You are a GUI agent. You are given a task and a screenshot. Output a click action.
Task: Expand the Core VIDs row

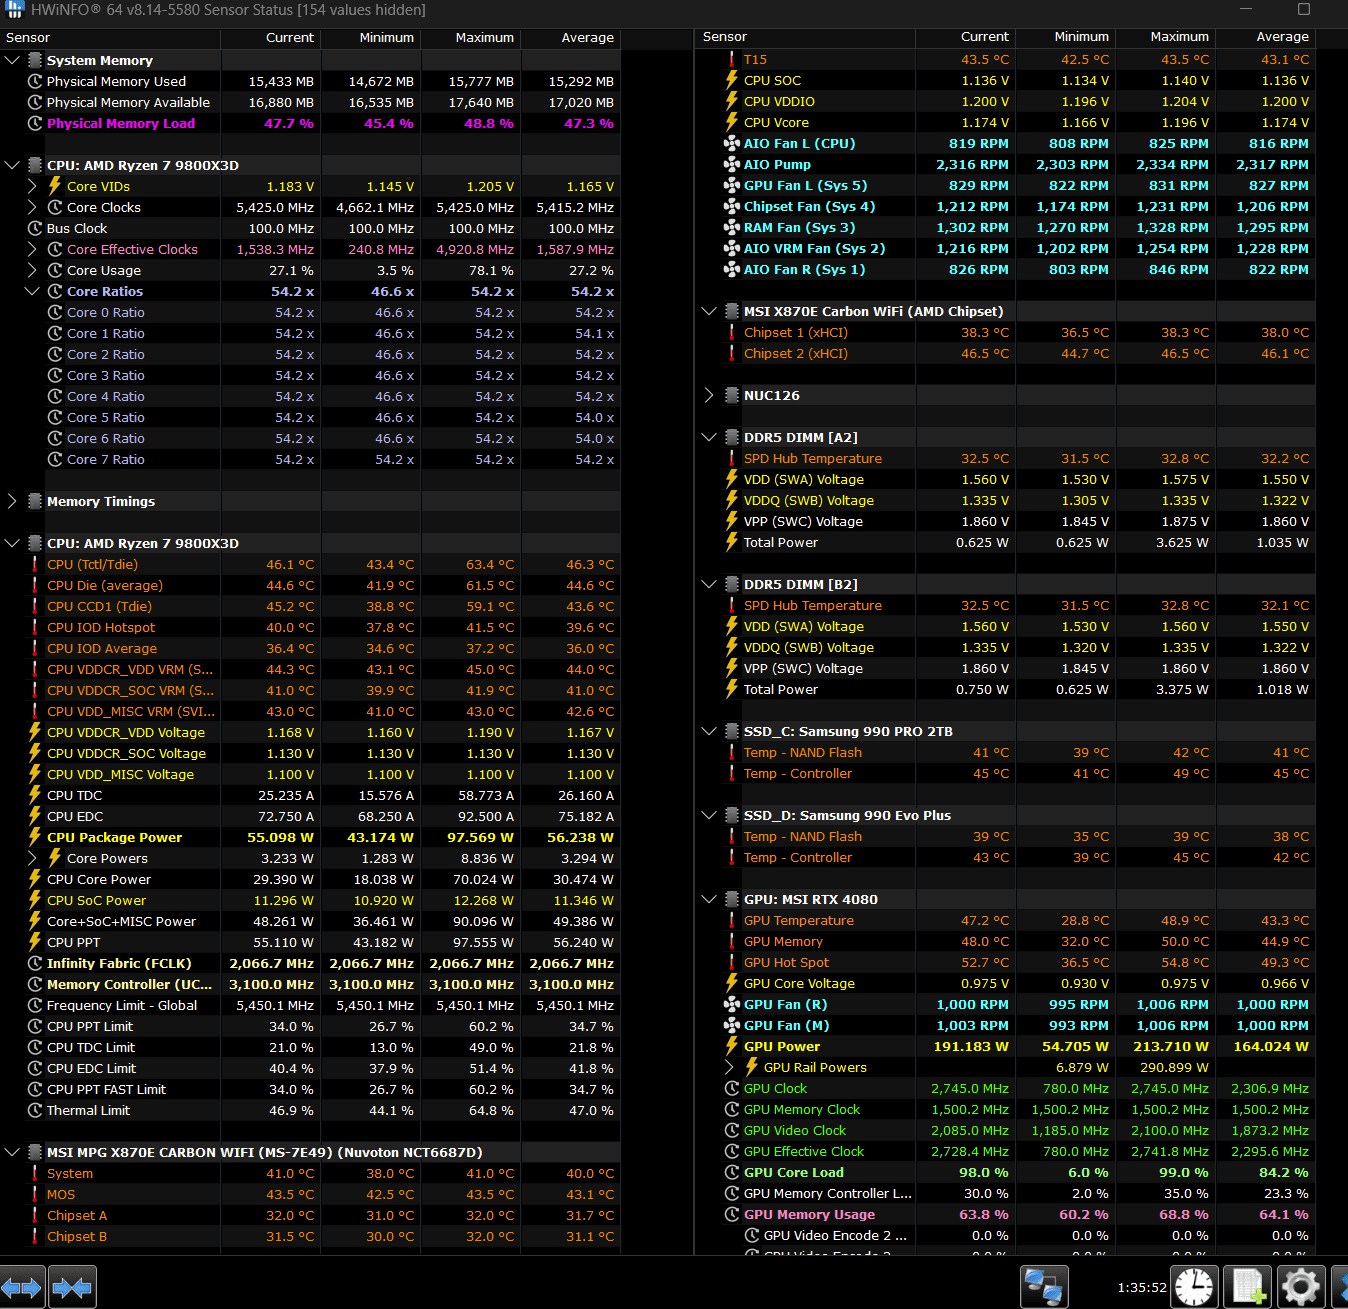(31, 186)
